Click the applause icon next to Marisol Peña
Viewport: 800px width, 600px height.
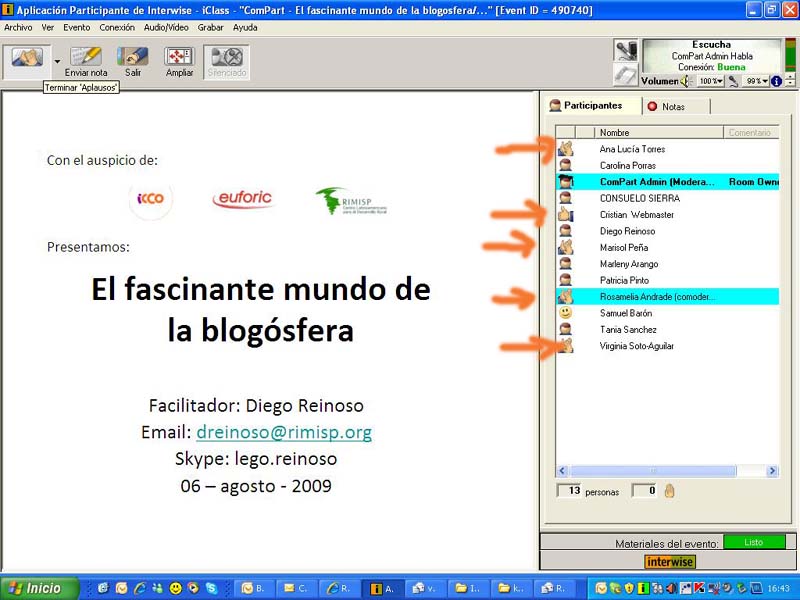565,247
